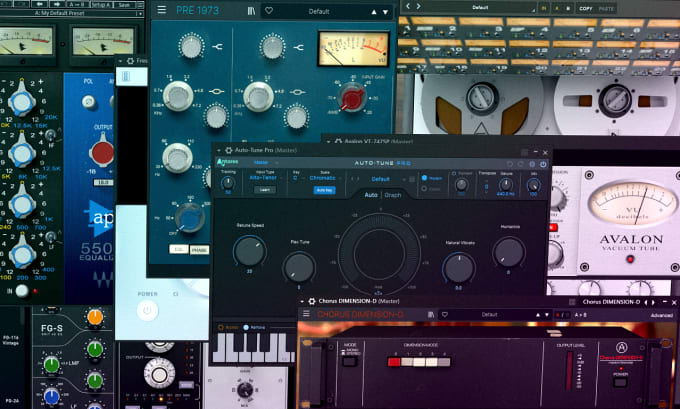
Task: Open the Key dropdown in Auto-Tune Pro
Action: (297, 178)
